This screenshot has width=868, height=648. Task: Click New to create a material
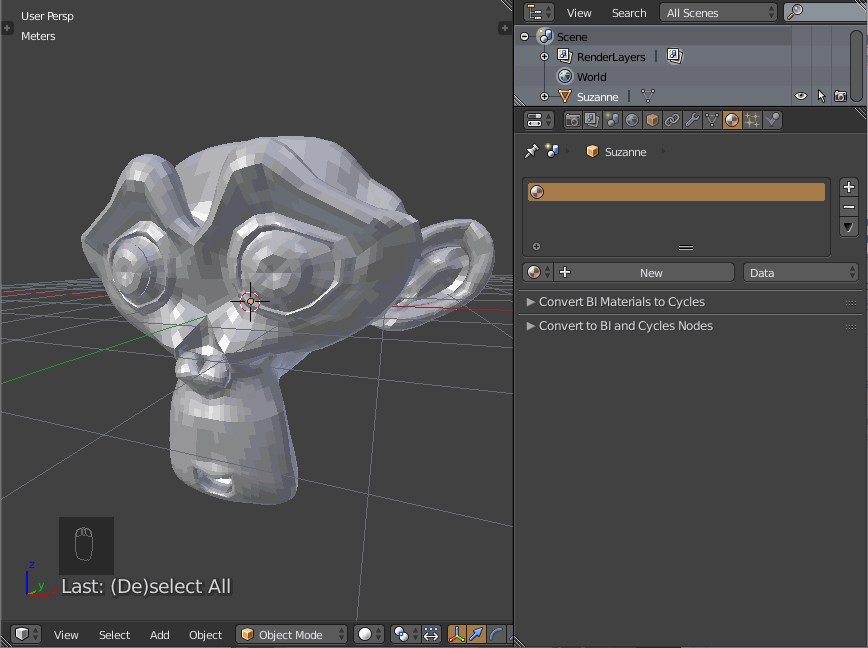tap(644, 272)
